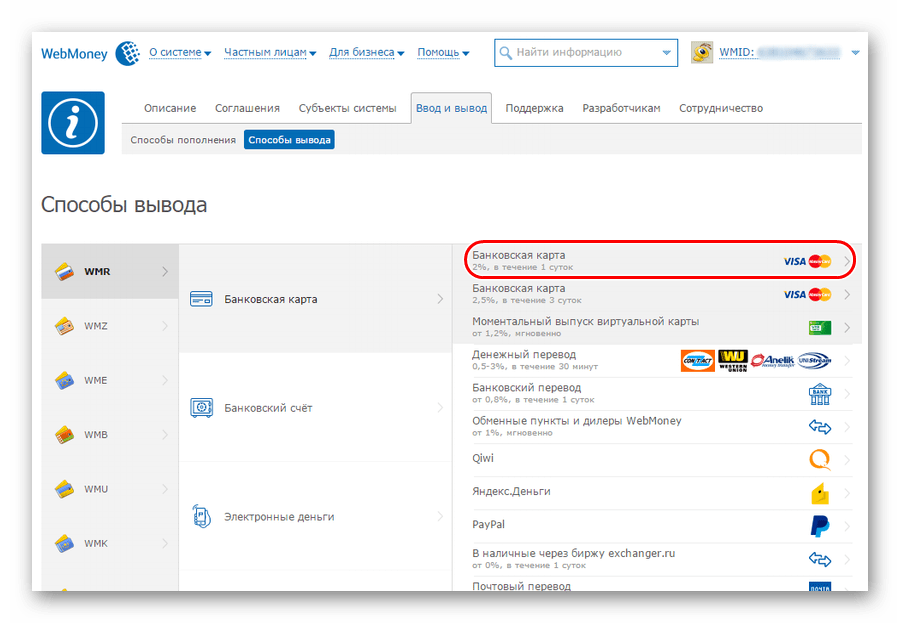
Task: Click the Western Union logo
Action: pos(732,361)
